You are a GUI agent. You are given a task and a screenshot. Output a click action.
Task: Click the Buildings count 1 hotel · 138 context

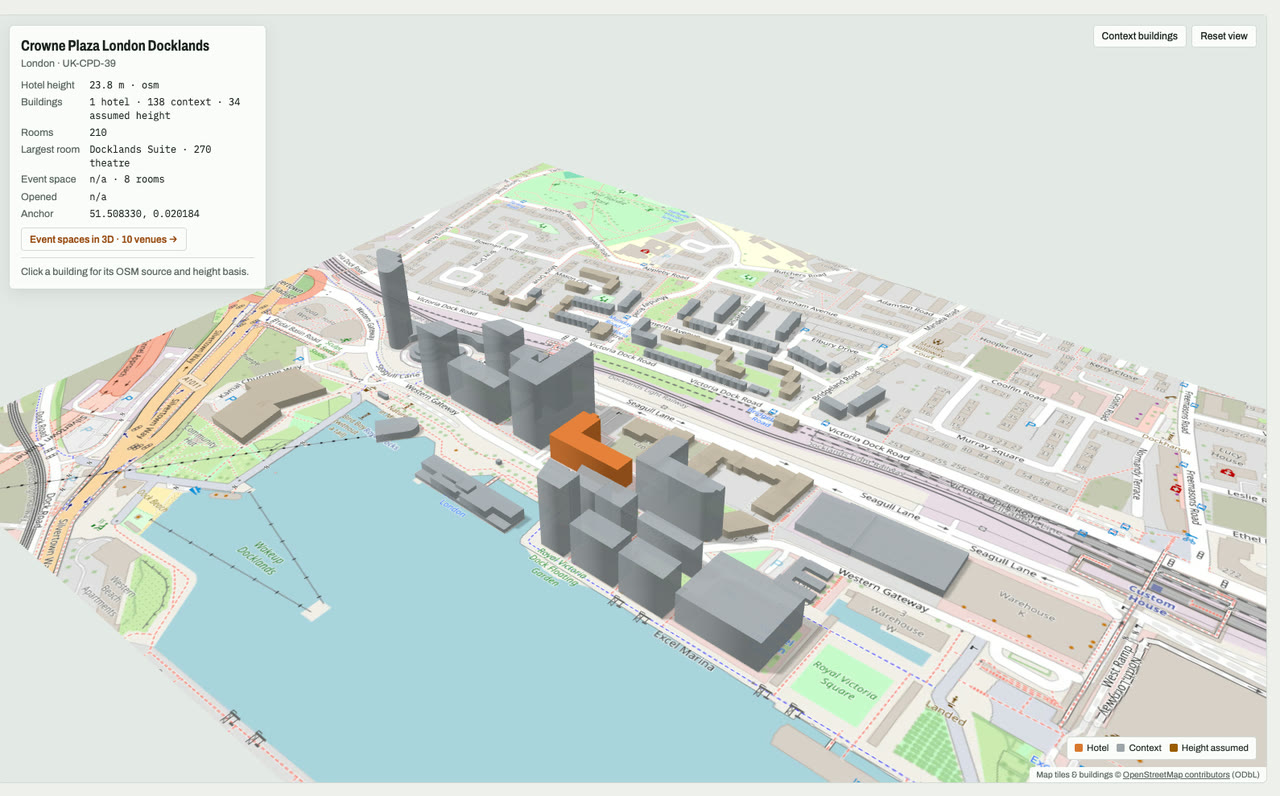[165, 108]
